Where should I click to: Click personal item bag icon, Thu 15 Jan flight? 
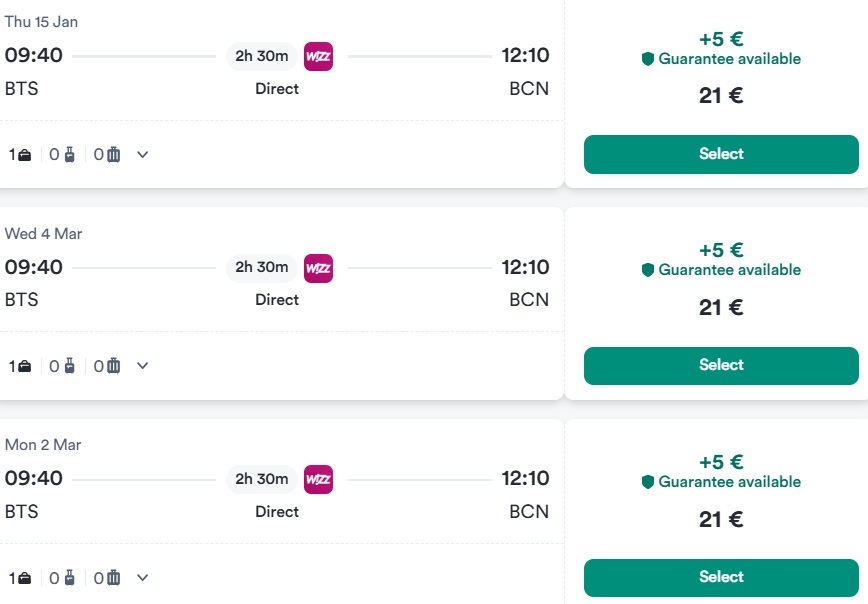(x=25, y=155)
